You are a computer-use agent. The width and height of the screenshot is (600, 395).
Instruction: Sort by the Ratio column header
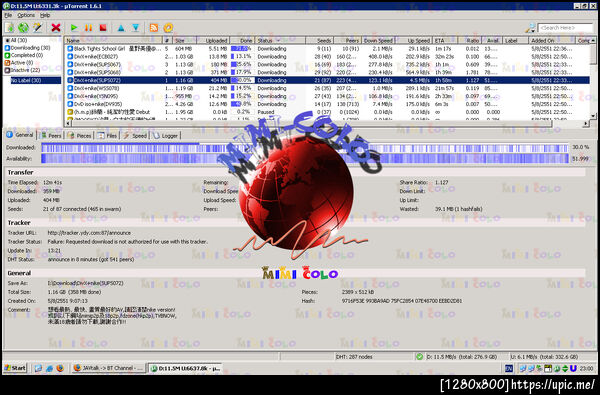tap(470, 40)
